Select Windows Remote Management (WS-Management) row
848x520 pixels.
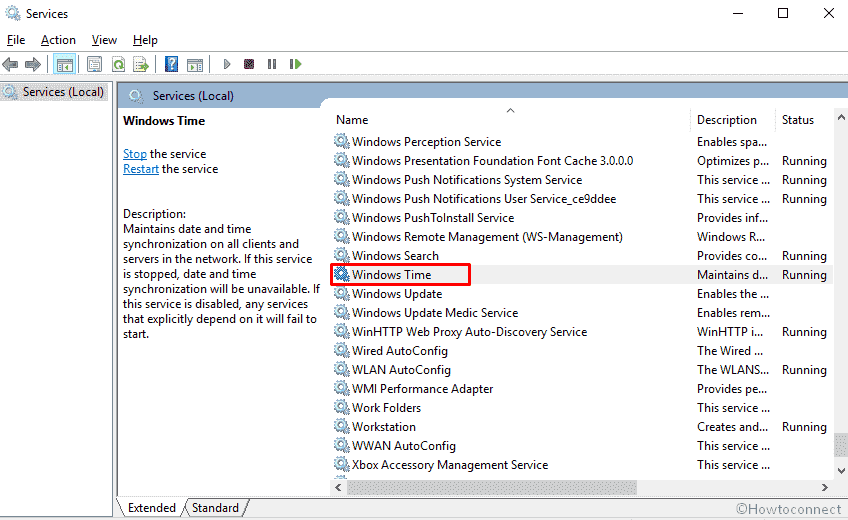581,236
